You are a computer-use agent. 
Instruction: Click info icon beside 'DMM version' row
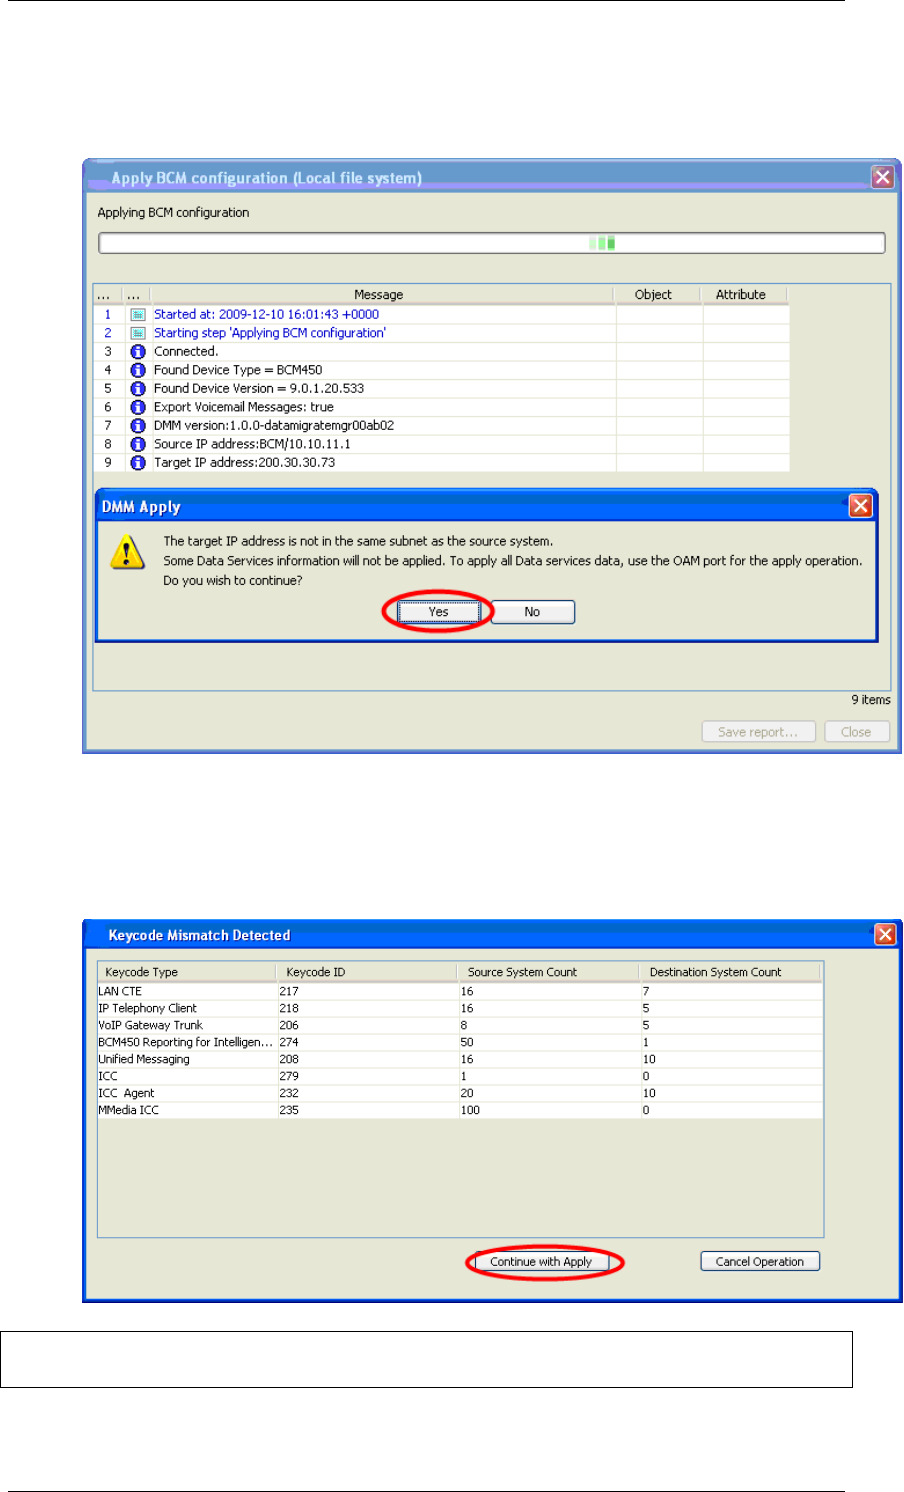coord(138,426)
